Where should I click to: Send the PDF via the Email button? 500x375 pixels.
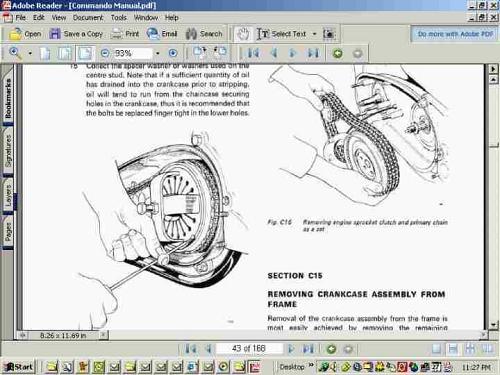pos(162,34)
